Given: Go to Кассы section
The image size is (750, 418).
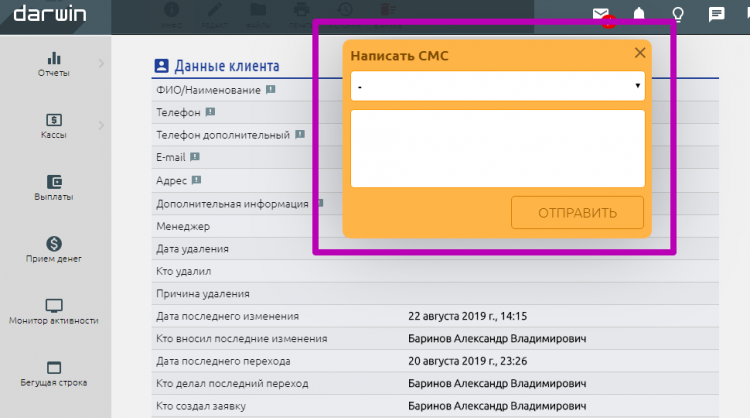Looking at the screenshot, I should [54, 125].
